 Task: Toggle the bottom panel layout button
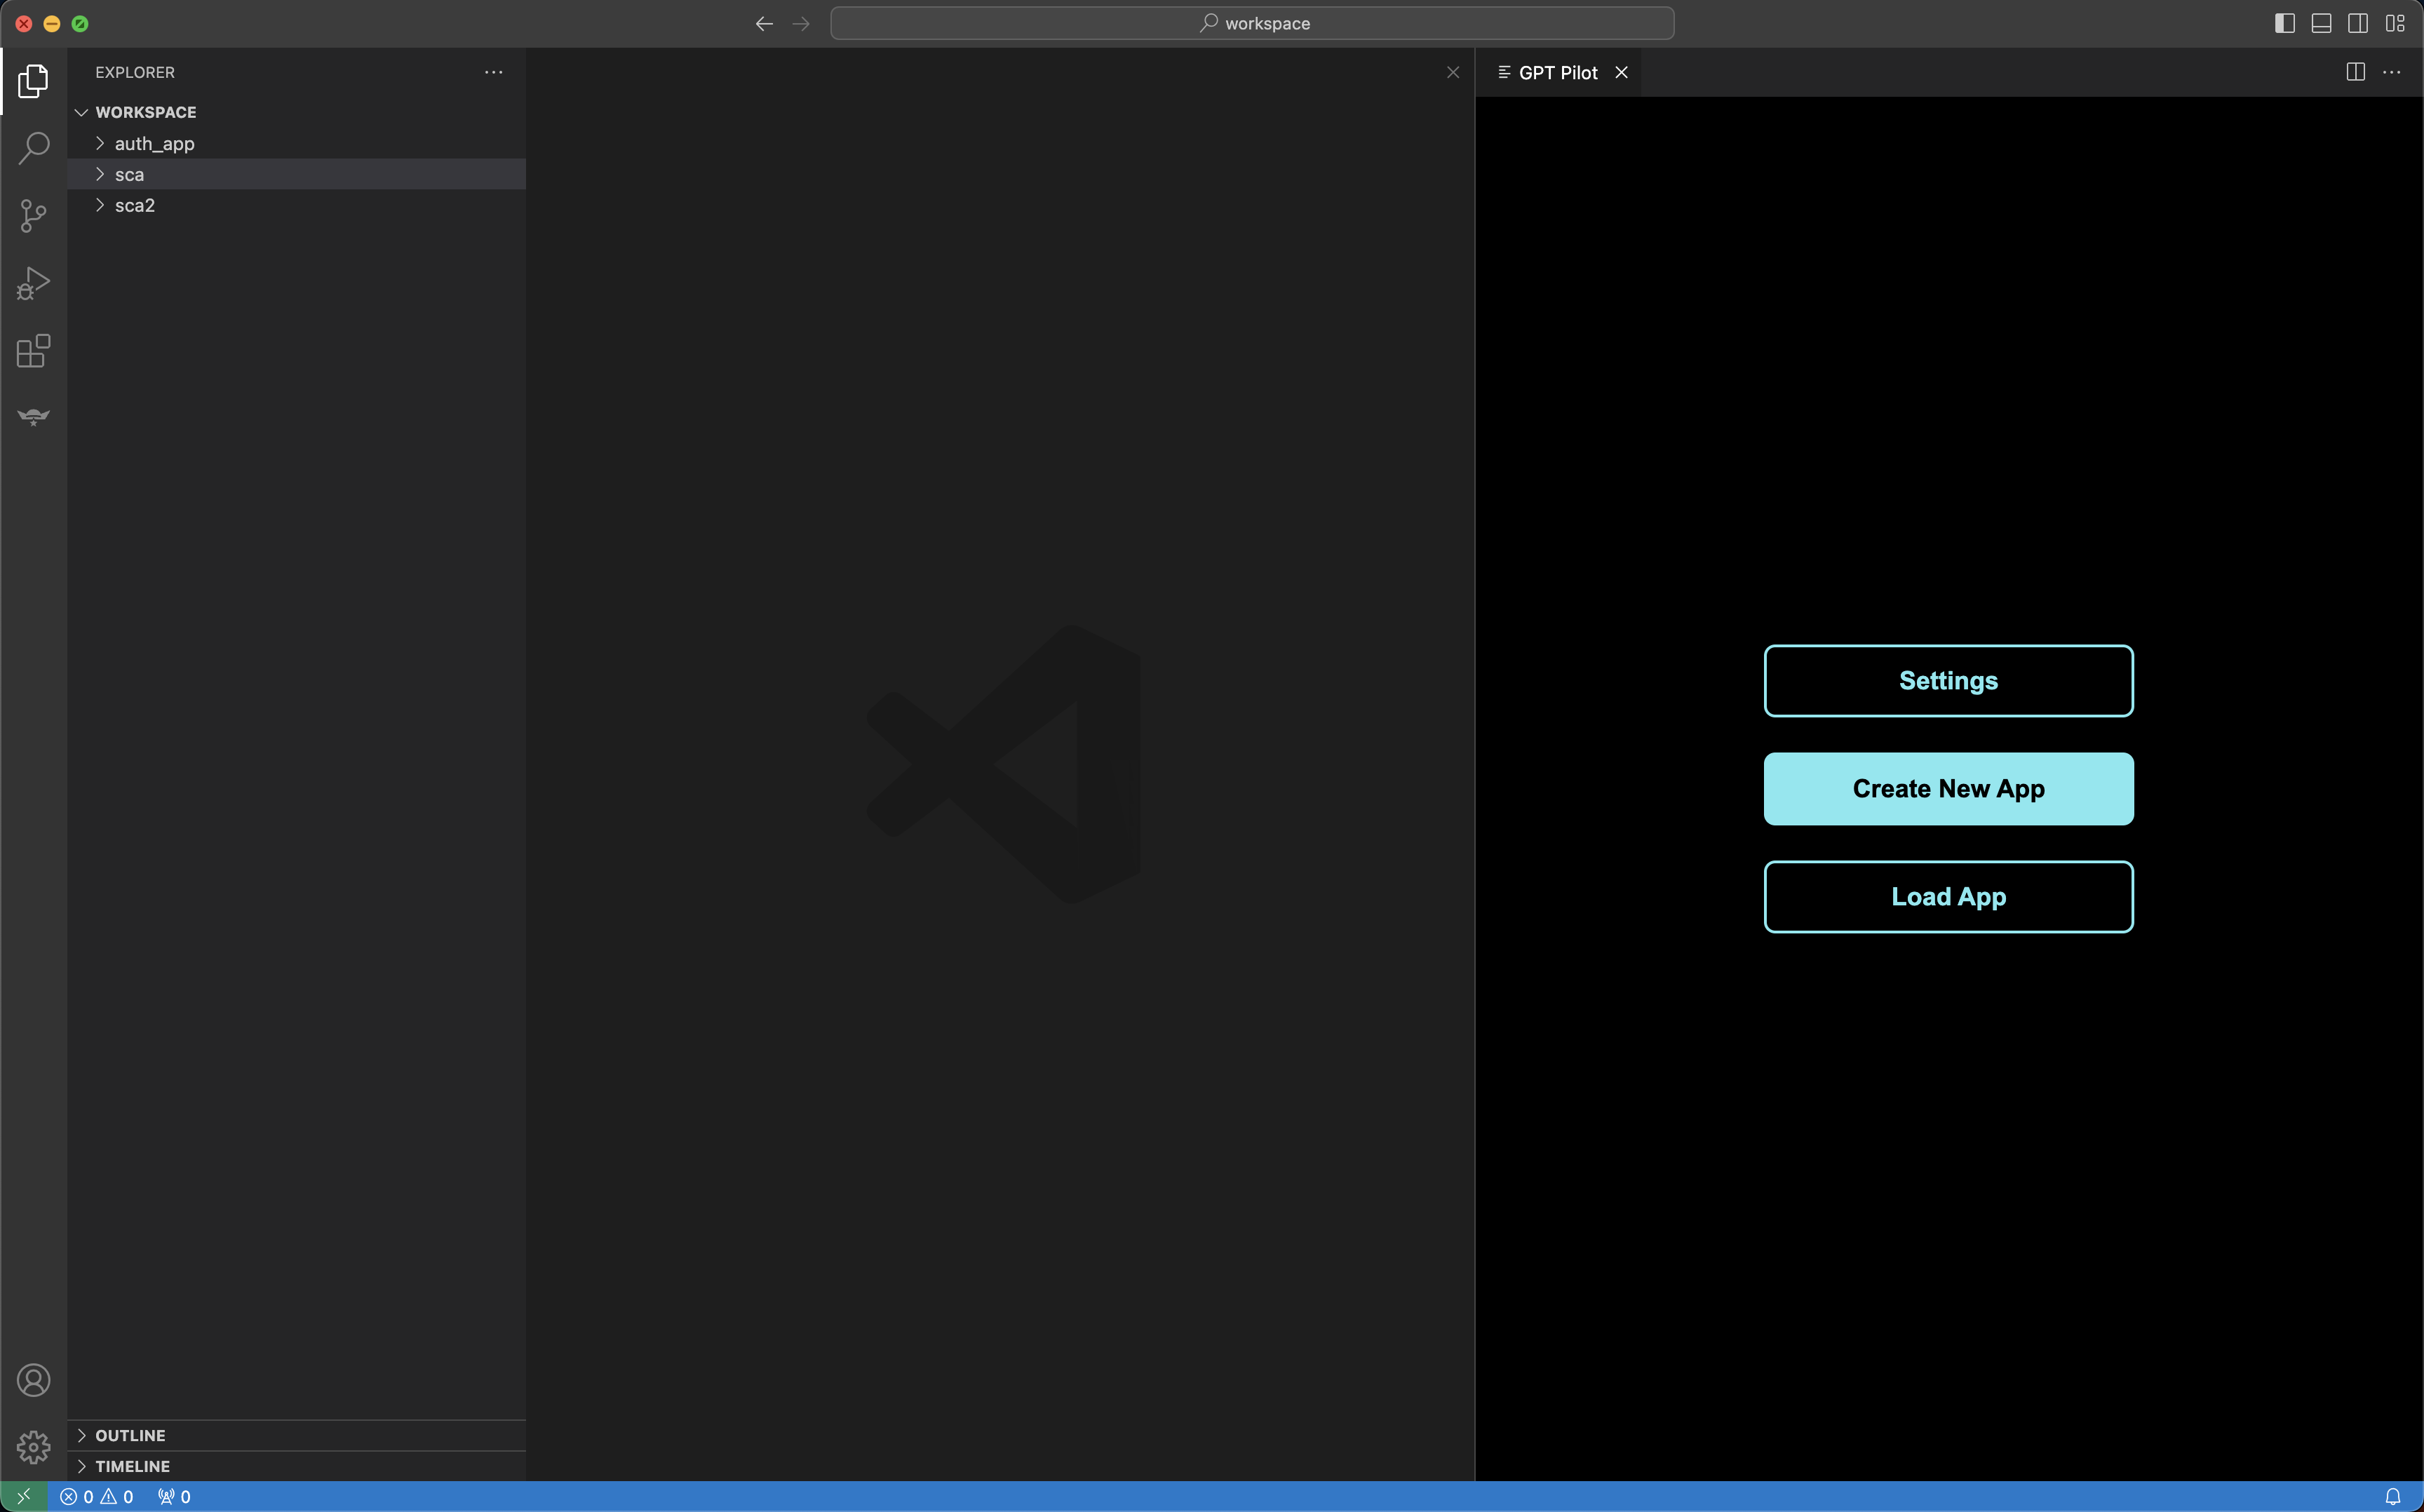tap(2321, 23)
